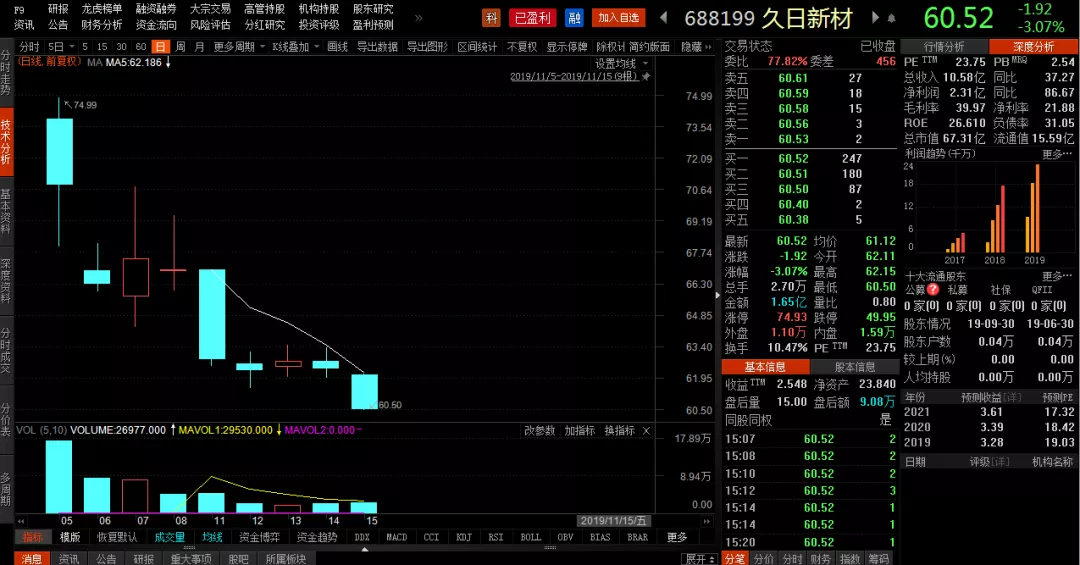Click the pin icon beside the date range
The height and width of the screenshot is (565, 1080).
pyautogui.click(x=646, y=76)
